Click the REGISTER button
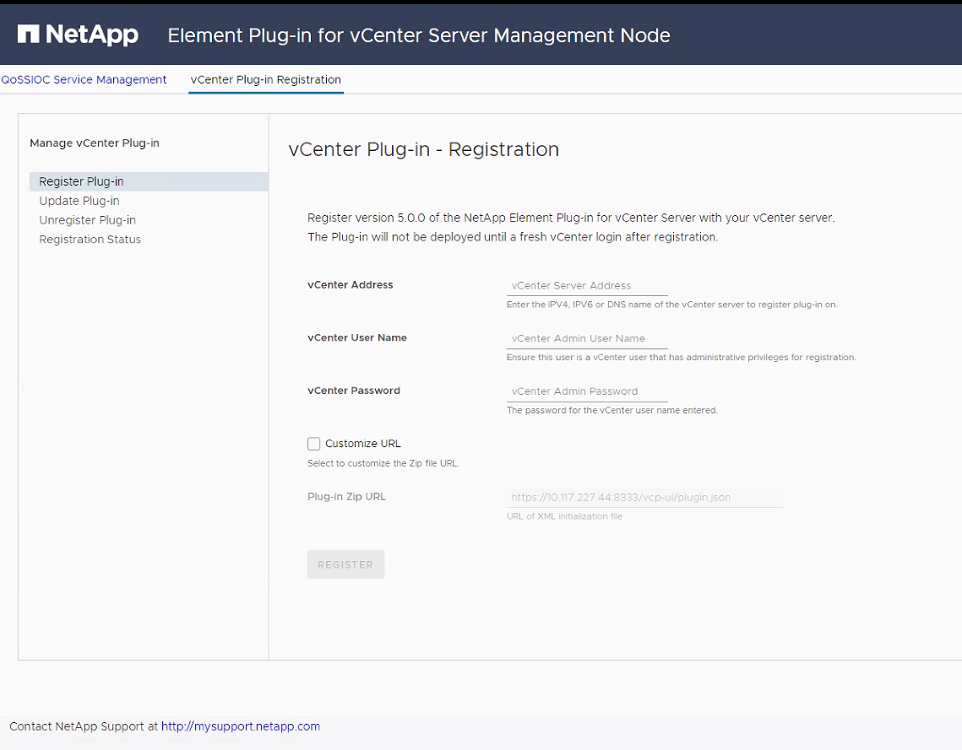 [345, 563]
